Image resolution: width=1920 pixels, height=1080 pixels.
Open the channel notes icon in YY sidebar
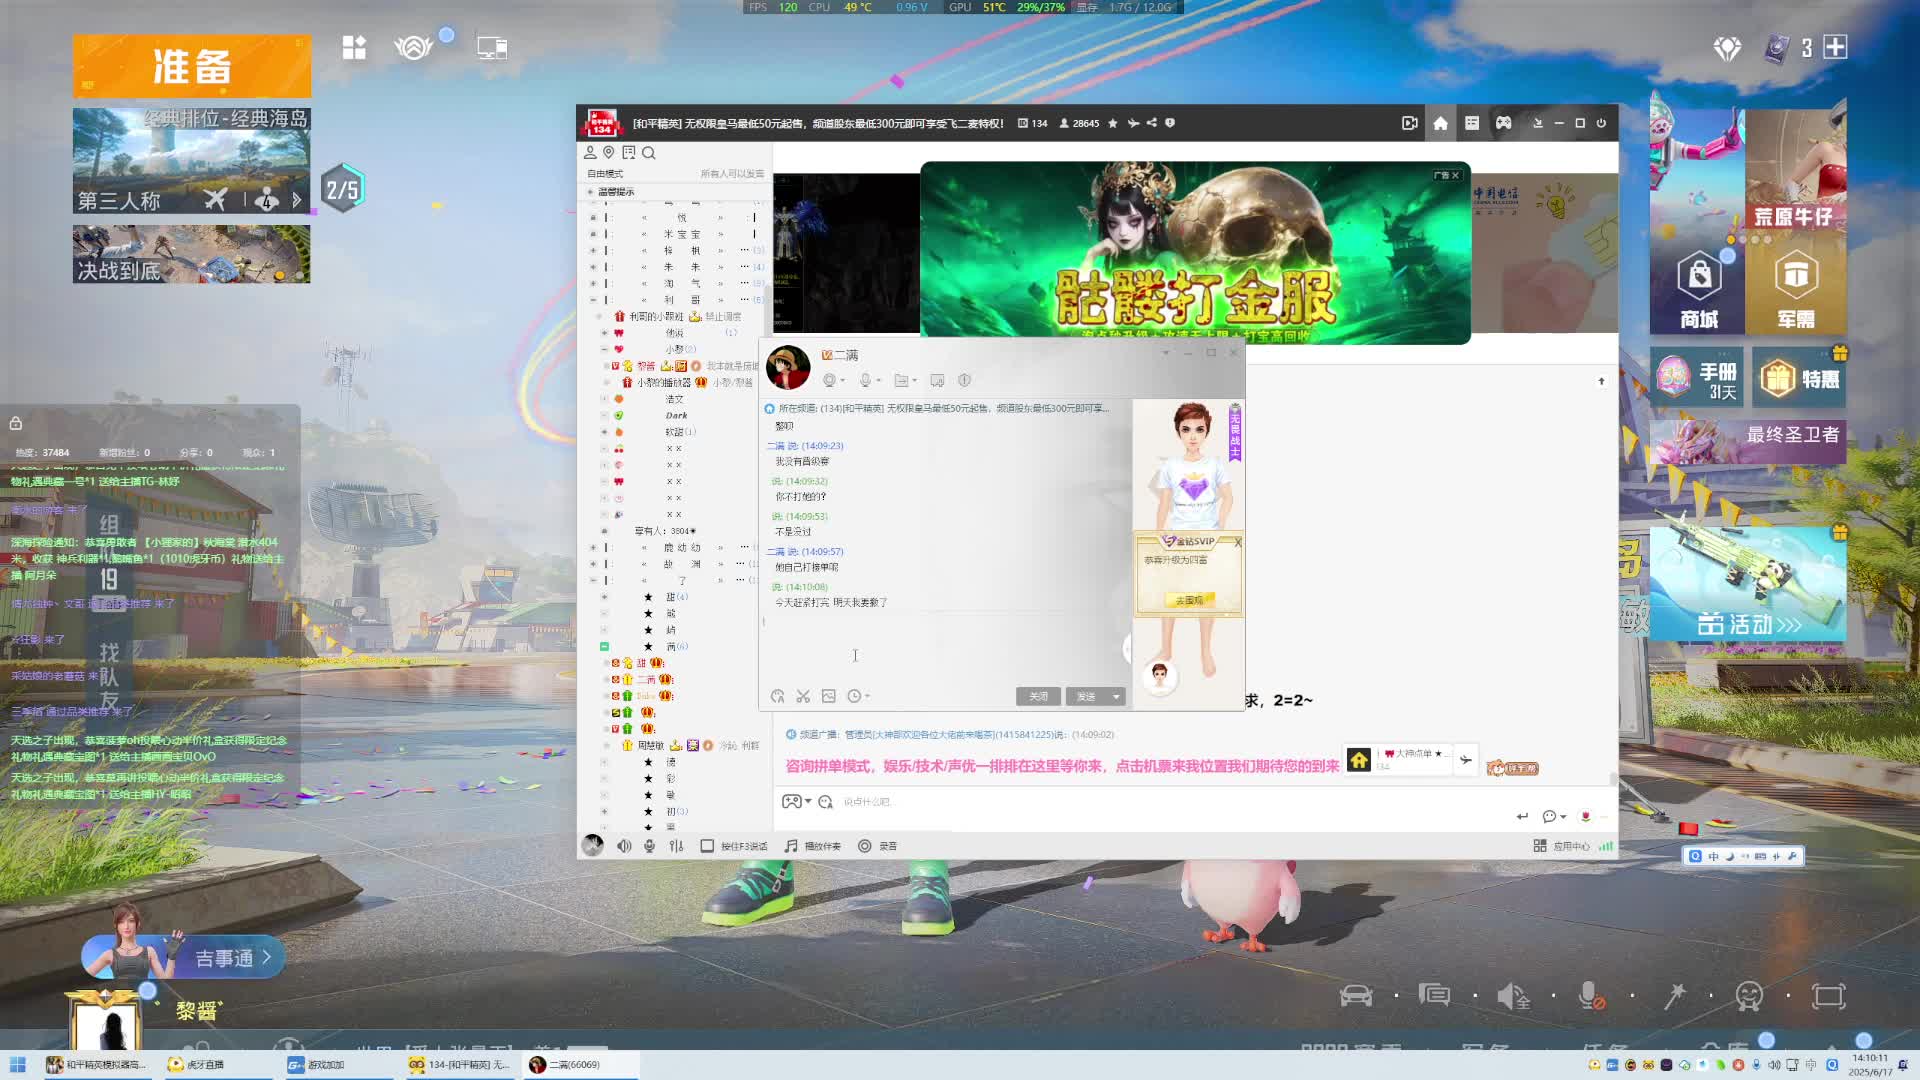(x=629, y=153)
